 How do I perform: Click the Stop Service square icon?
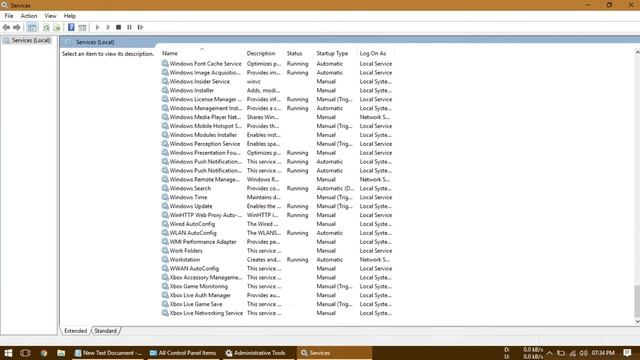[118, 27]
